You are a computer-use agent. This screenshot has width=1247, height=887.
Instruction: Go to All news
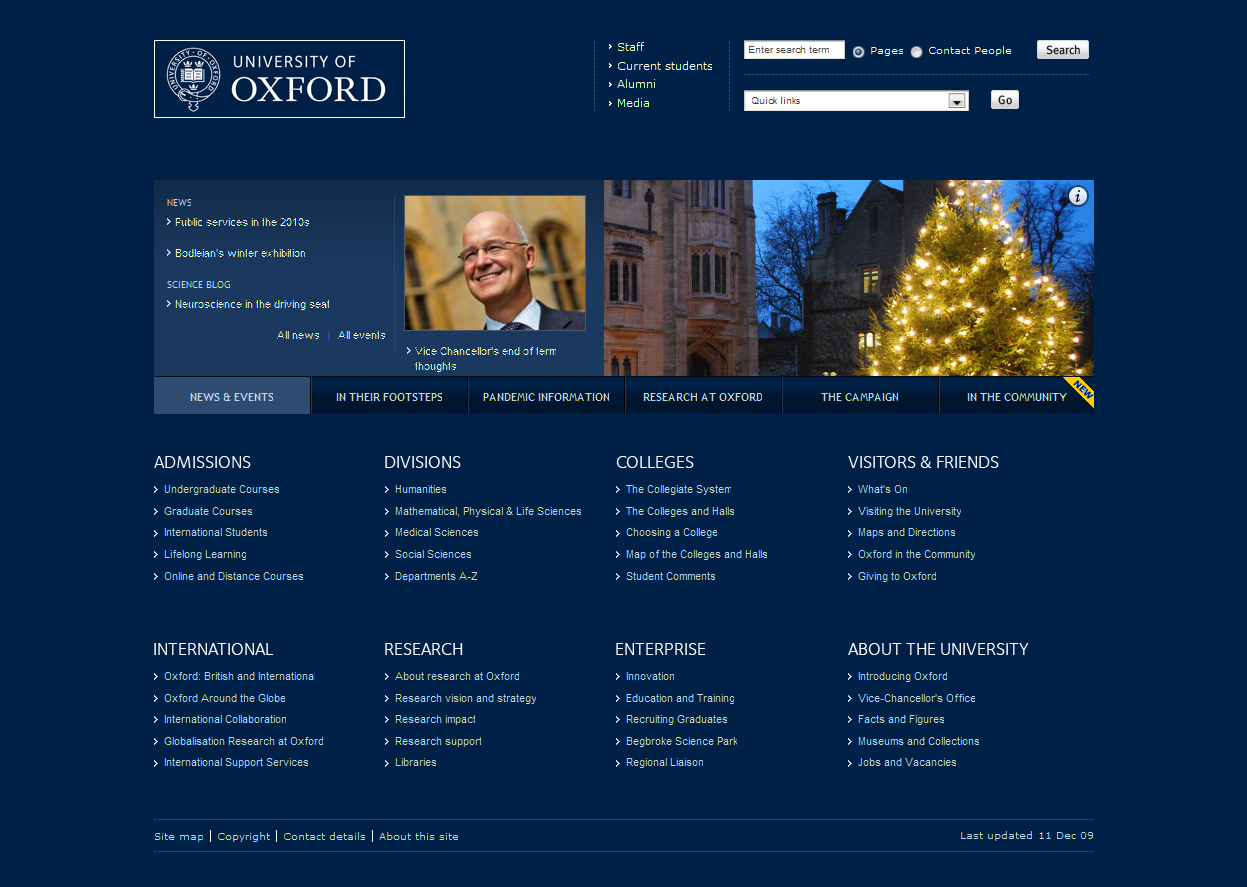point(298,335)
